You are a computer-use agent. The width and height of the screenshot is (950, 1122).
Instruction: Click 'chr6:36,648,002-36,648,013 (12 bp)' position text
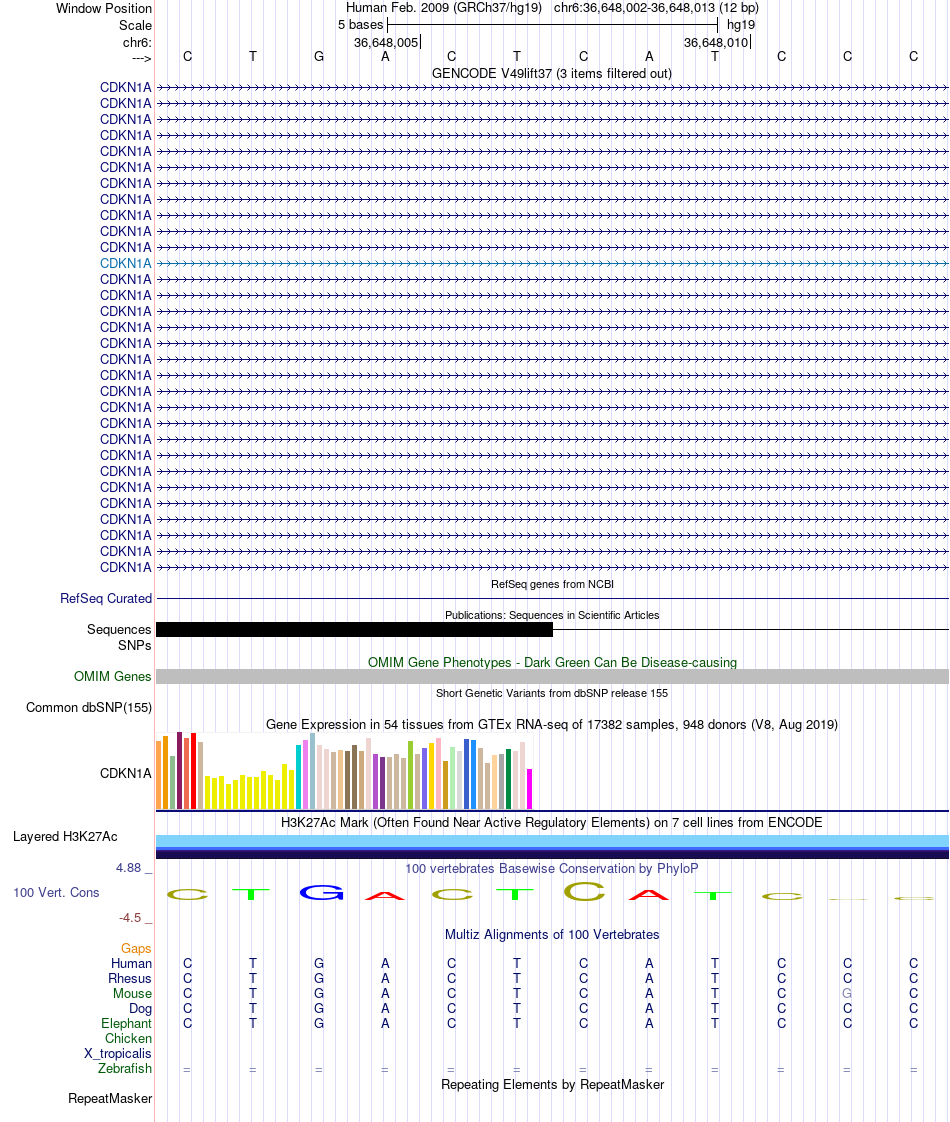pos(656,8)
